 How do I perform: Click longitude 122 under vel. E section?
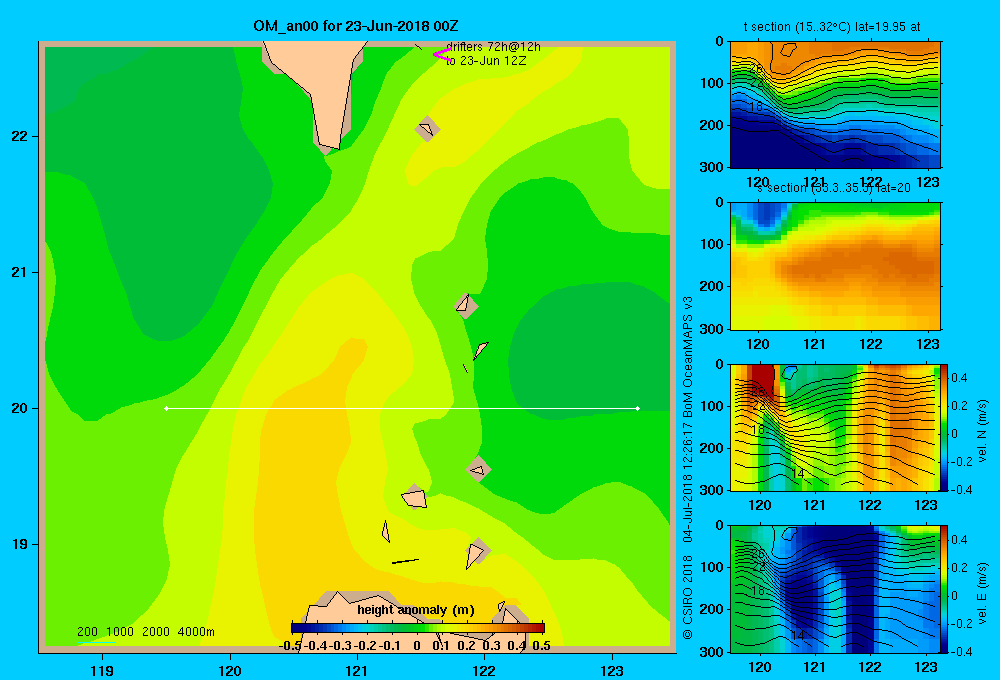(x=870, y=667)
